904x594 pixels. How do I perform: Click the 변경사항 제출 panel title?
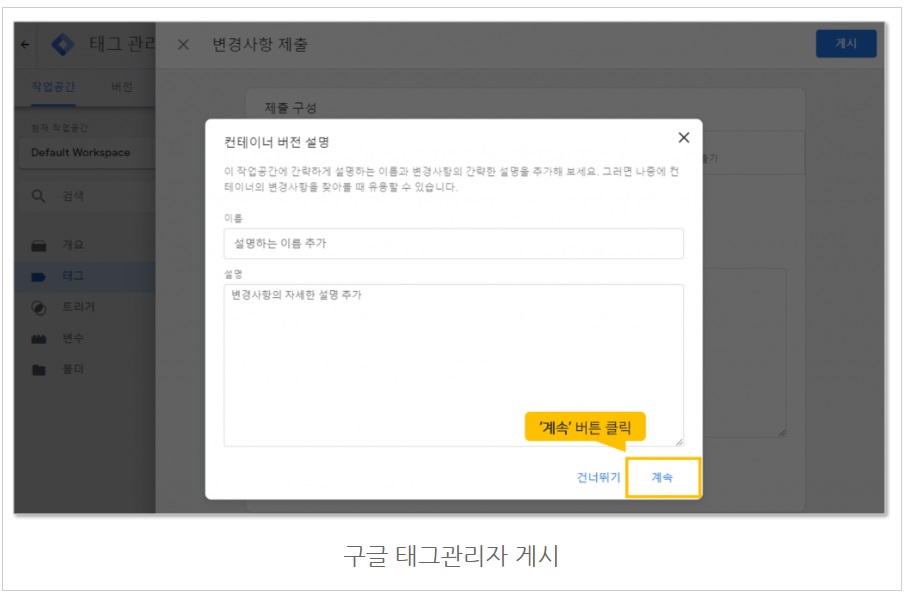(x=260, y=44)
